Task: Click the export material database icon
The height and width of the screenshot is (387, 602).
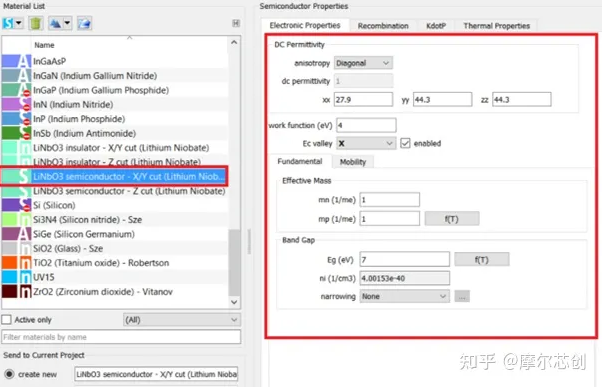Action: (84, 23)
